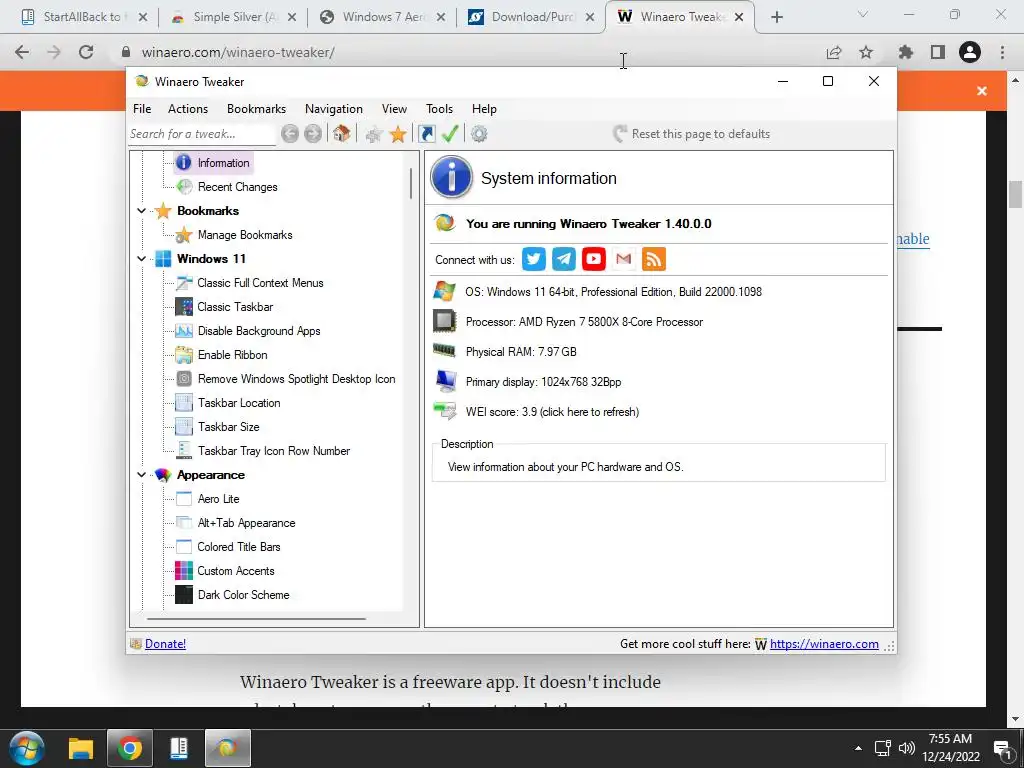
Task: Select Classic Full Context Menus
Action: coord(260,283)
